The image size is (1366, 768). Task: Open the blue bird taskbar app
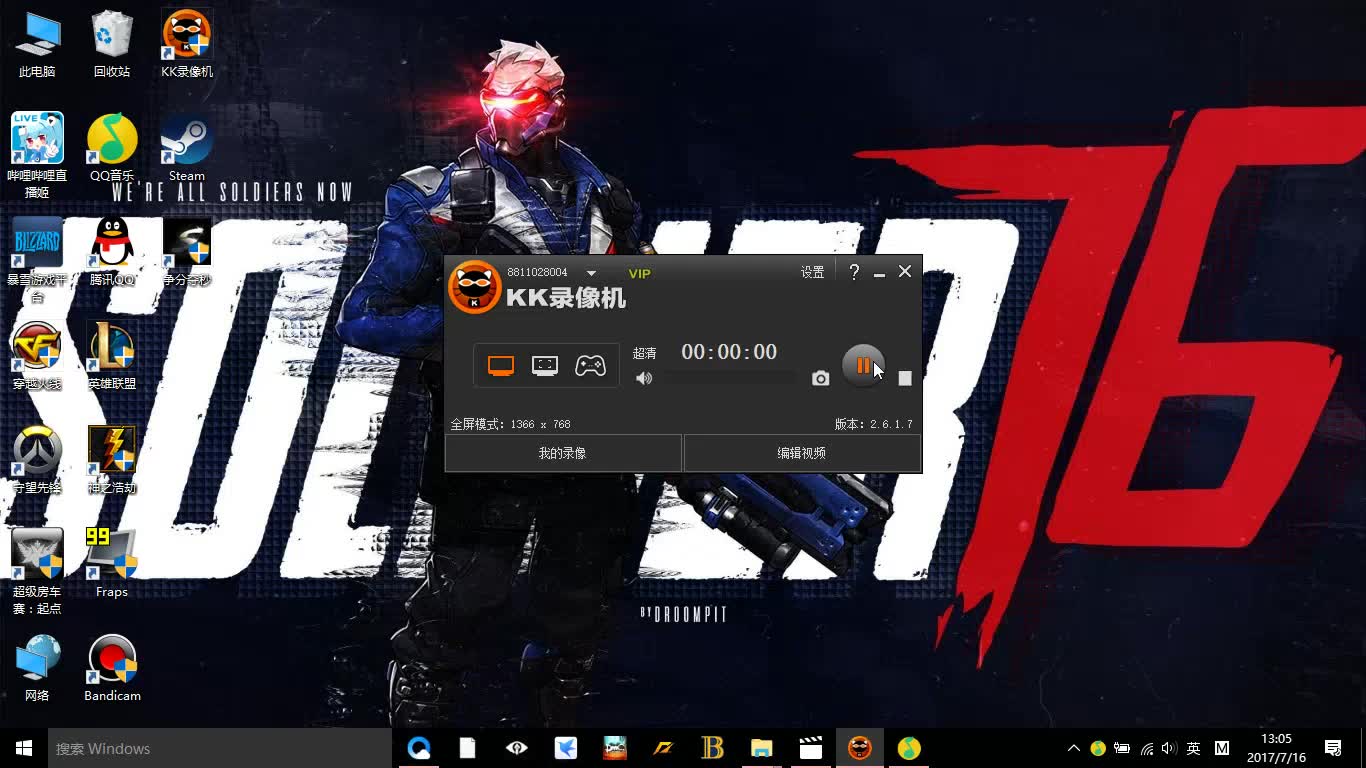pyautogui.click(x=565, y=748)
